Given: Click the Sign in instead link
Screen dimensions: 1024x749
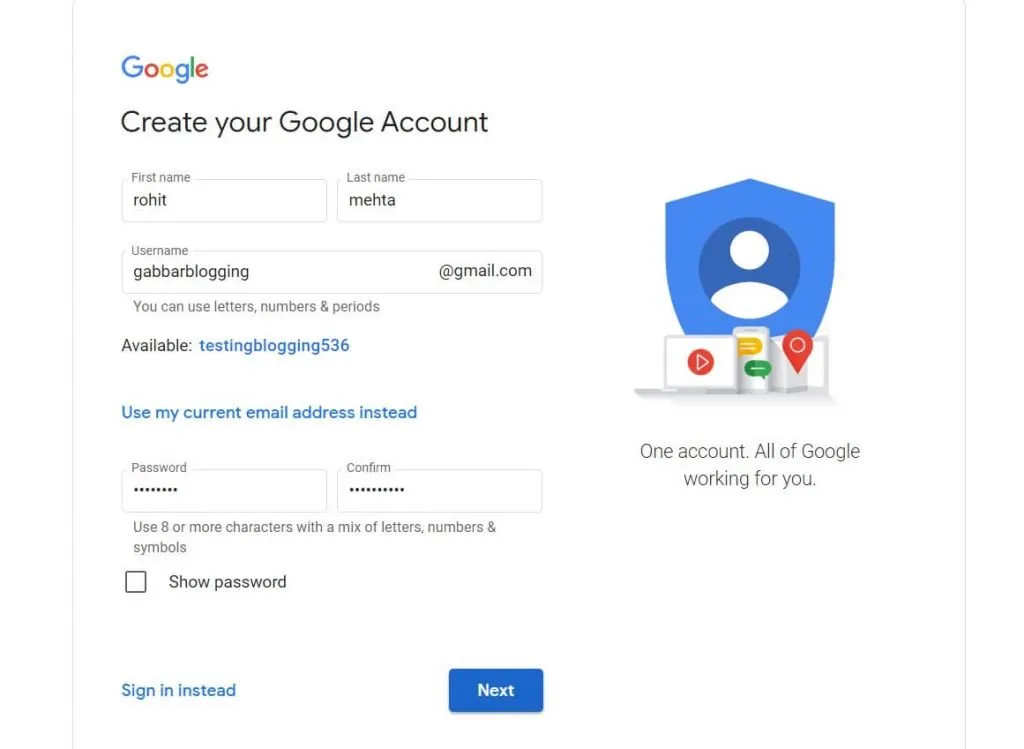Looking at the screenshot, I should [179, 690].
